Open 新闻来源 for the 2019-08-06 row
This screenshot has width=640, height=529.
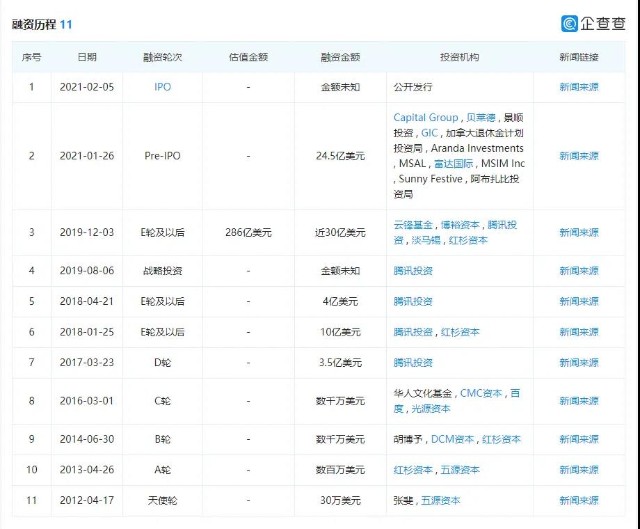tap(579, 271)
